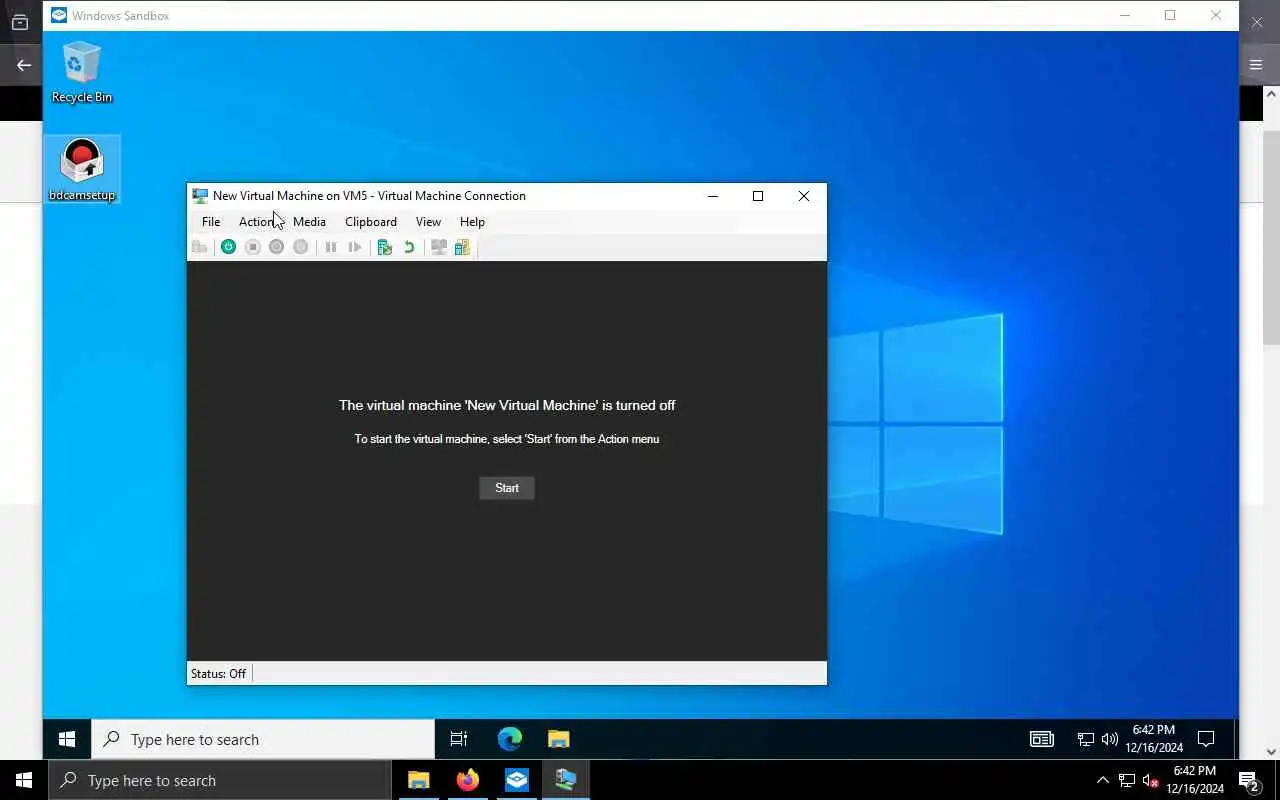Click Hyper-V Manager icon on host taskbar
Screen dimensions: 1280x800
566,780
